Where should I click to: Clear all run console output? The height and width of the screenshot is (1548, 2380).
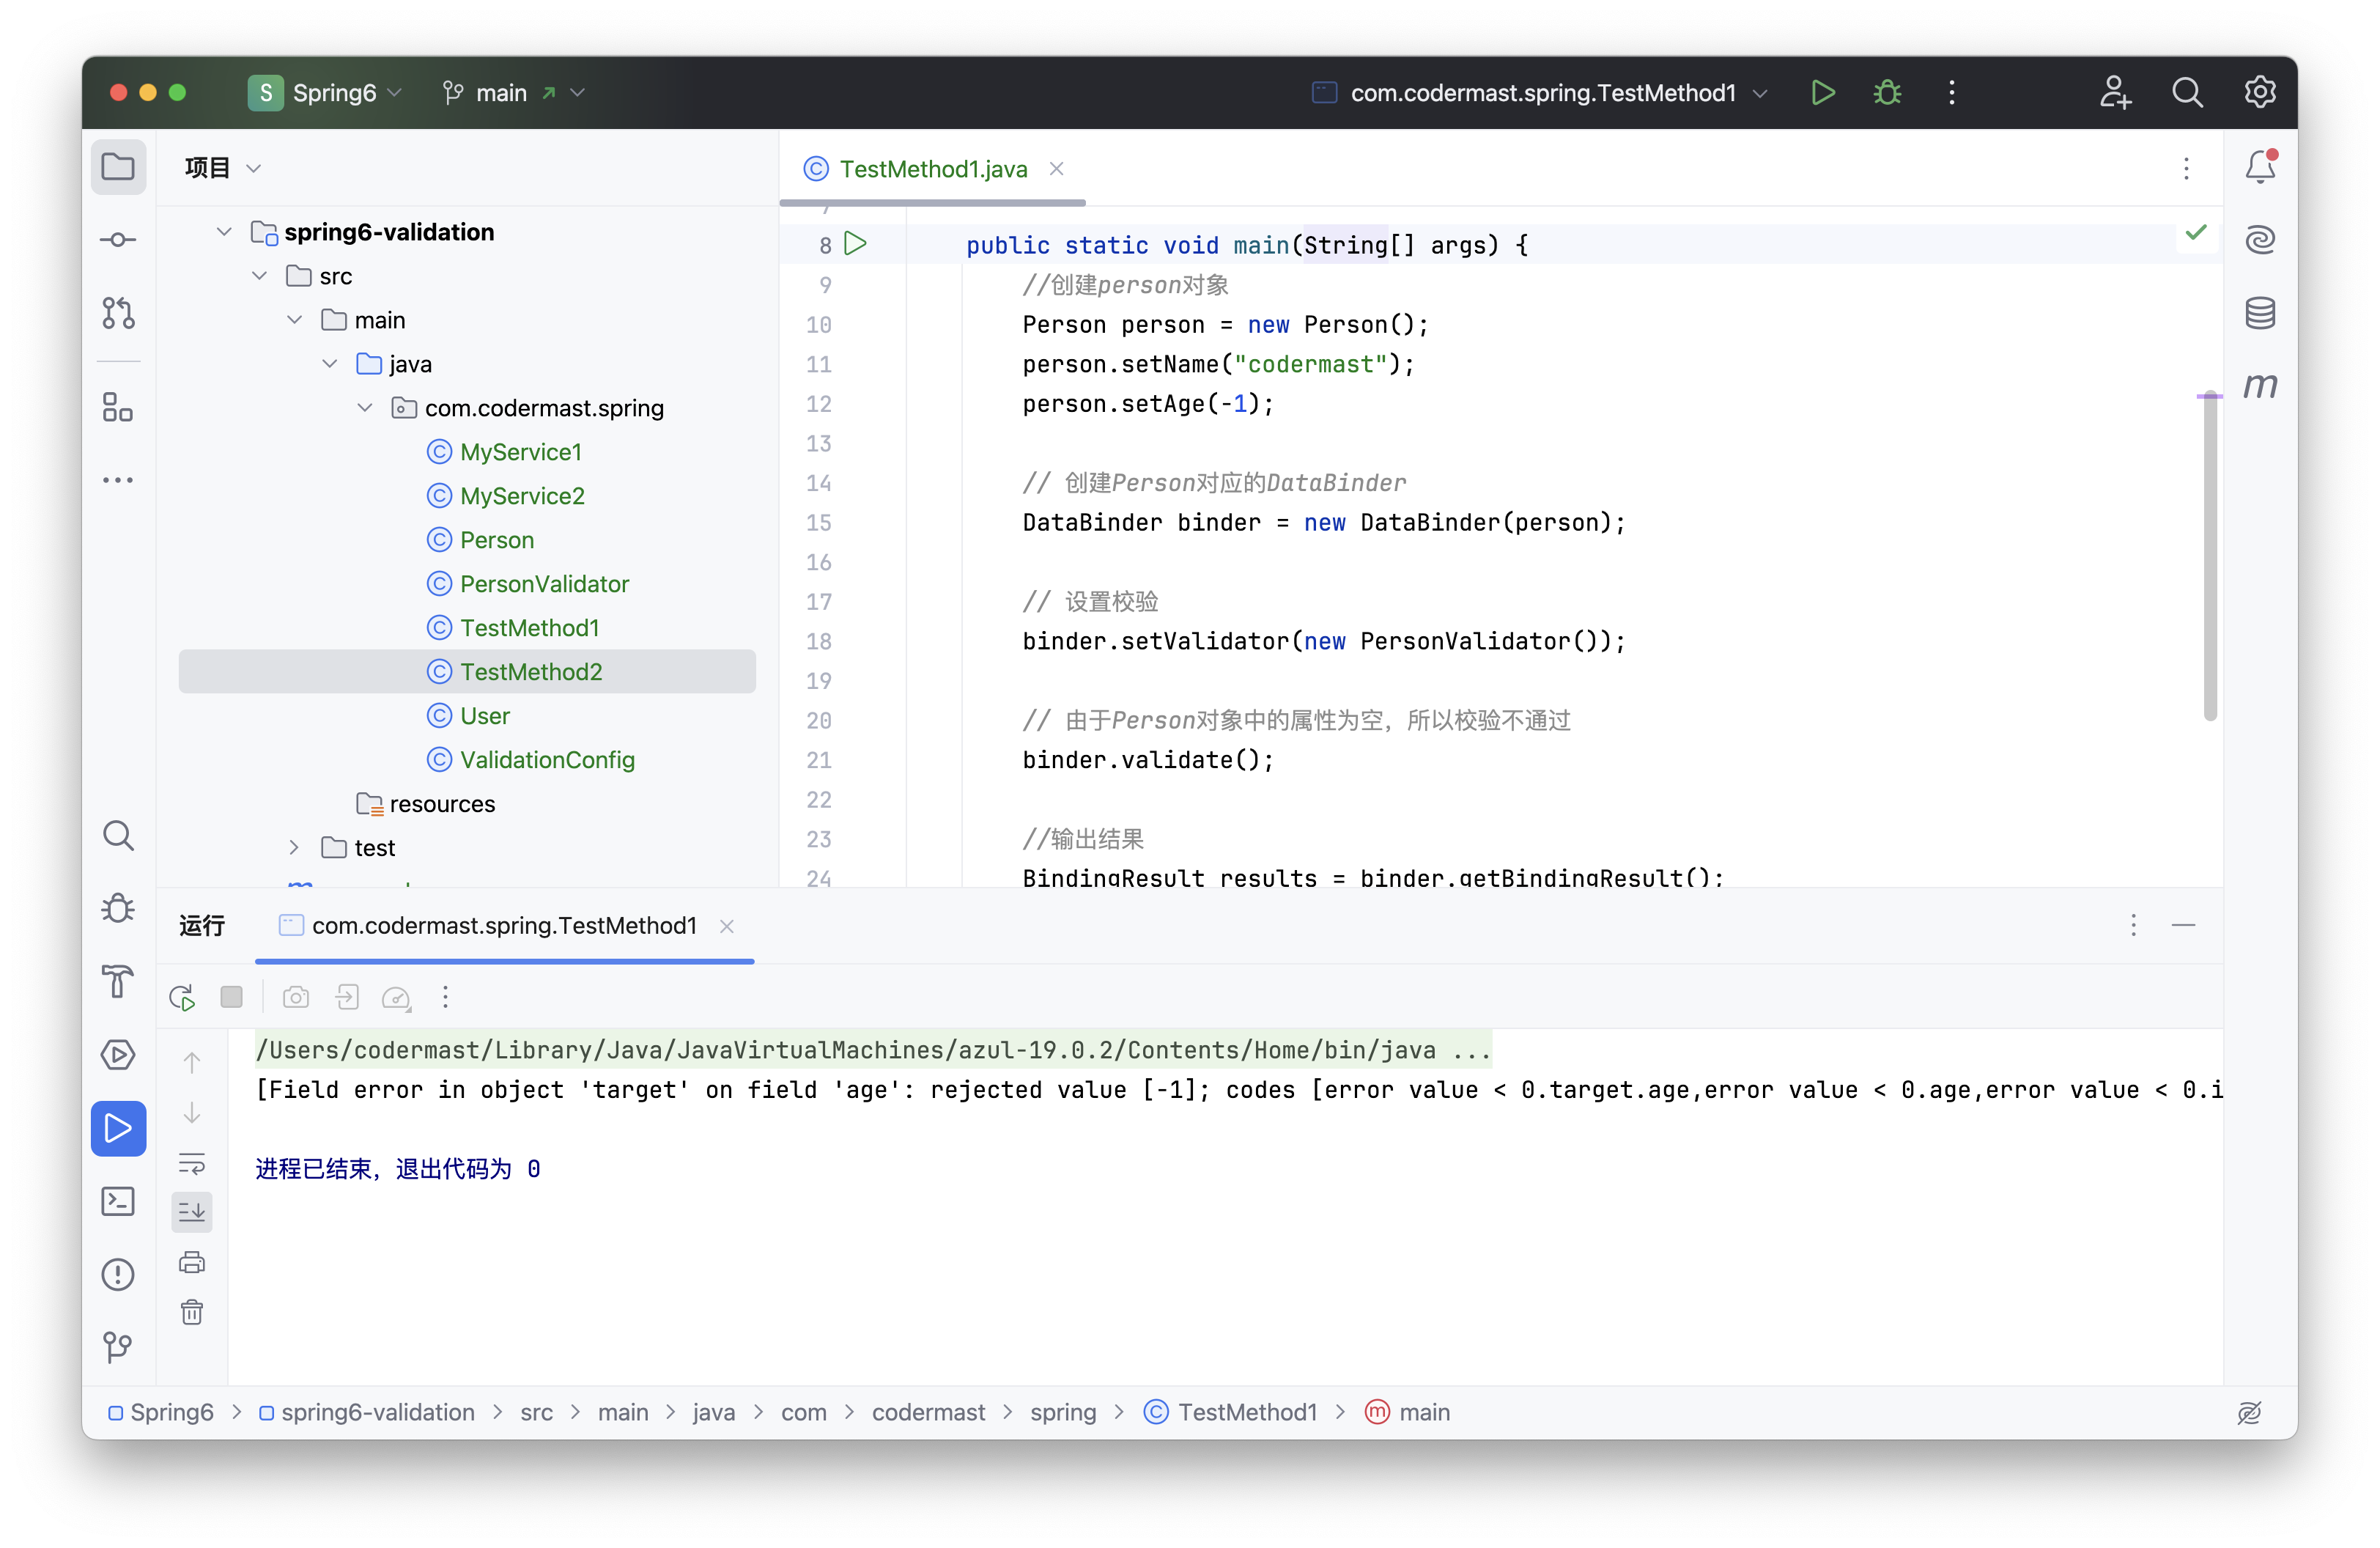(x=192, y=1312)
